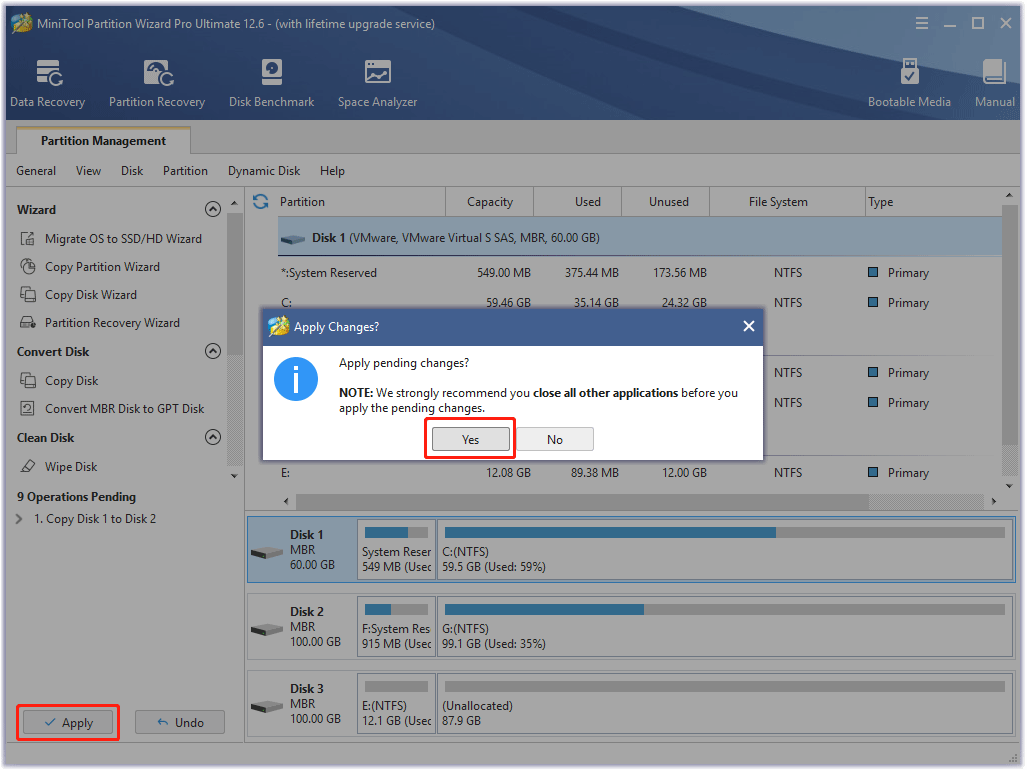Start Migrate OS to SSD/HD Wizard
The height and width of the screenshot is (770, 1027).
pyautogui.click(x=123, y=238)
